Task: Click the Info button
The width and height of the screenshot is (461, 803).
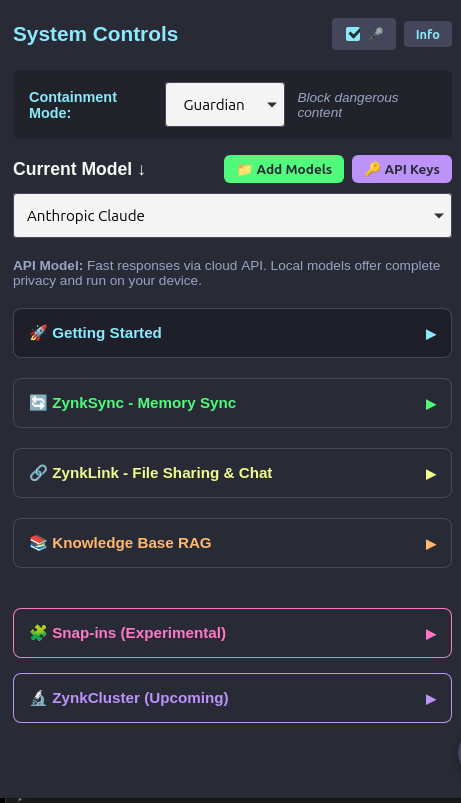Action: click(428, 34)
